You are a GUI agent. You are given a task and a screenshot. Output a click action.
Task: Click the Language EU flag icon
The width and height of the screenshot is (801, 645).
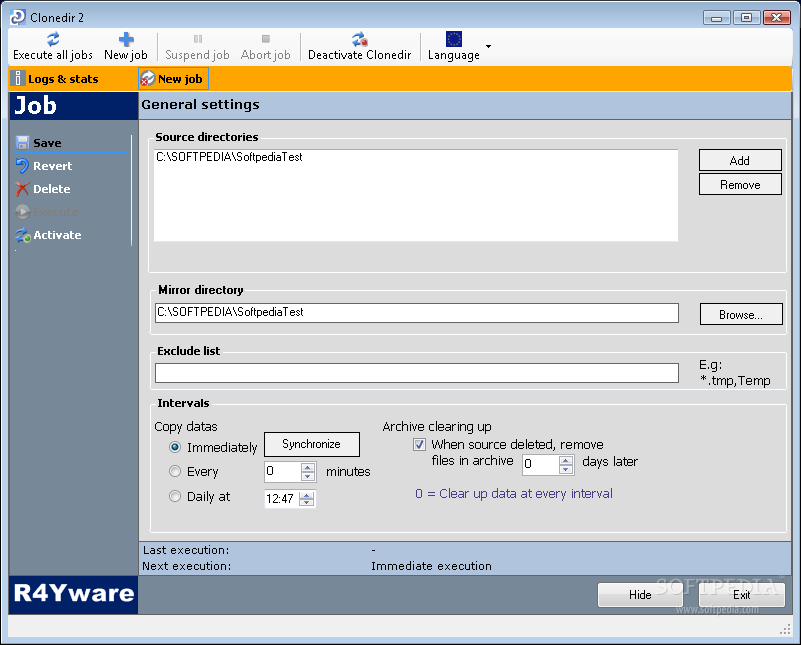point(454,39)
